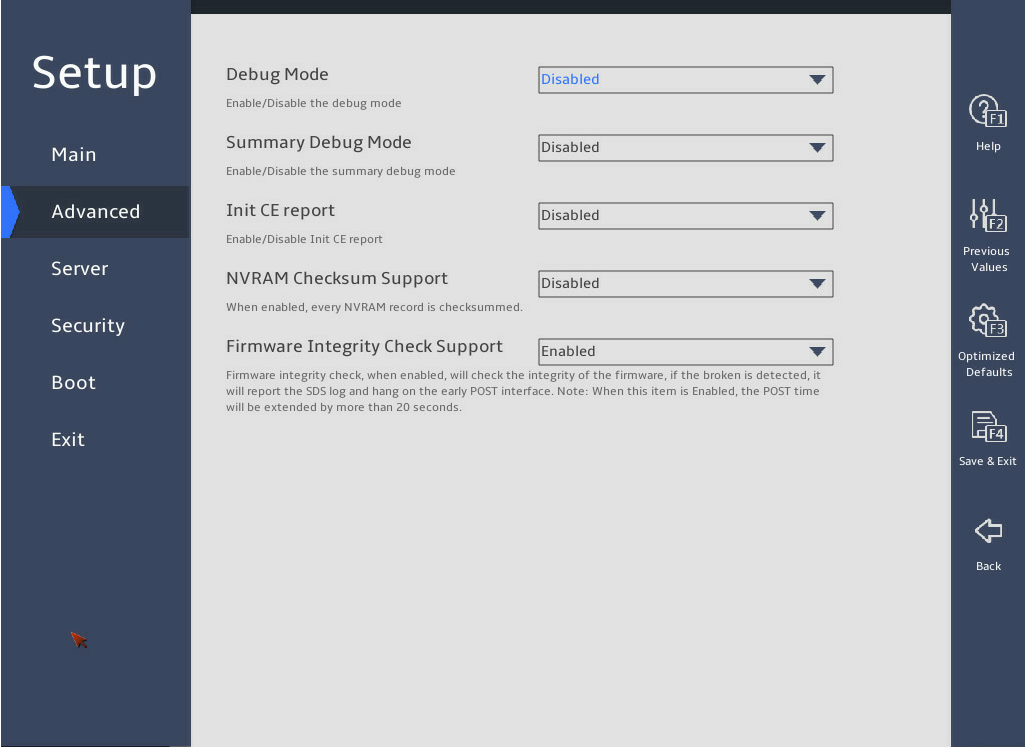Image resolution: width=1026 pixels, height=747 pixels.
Task: Select the Firmware Integrity Check Support label
Action: [364, 347]
